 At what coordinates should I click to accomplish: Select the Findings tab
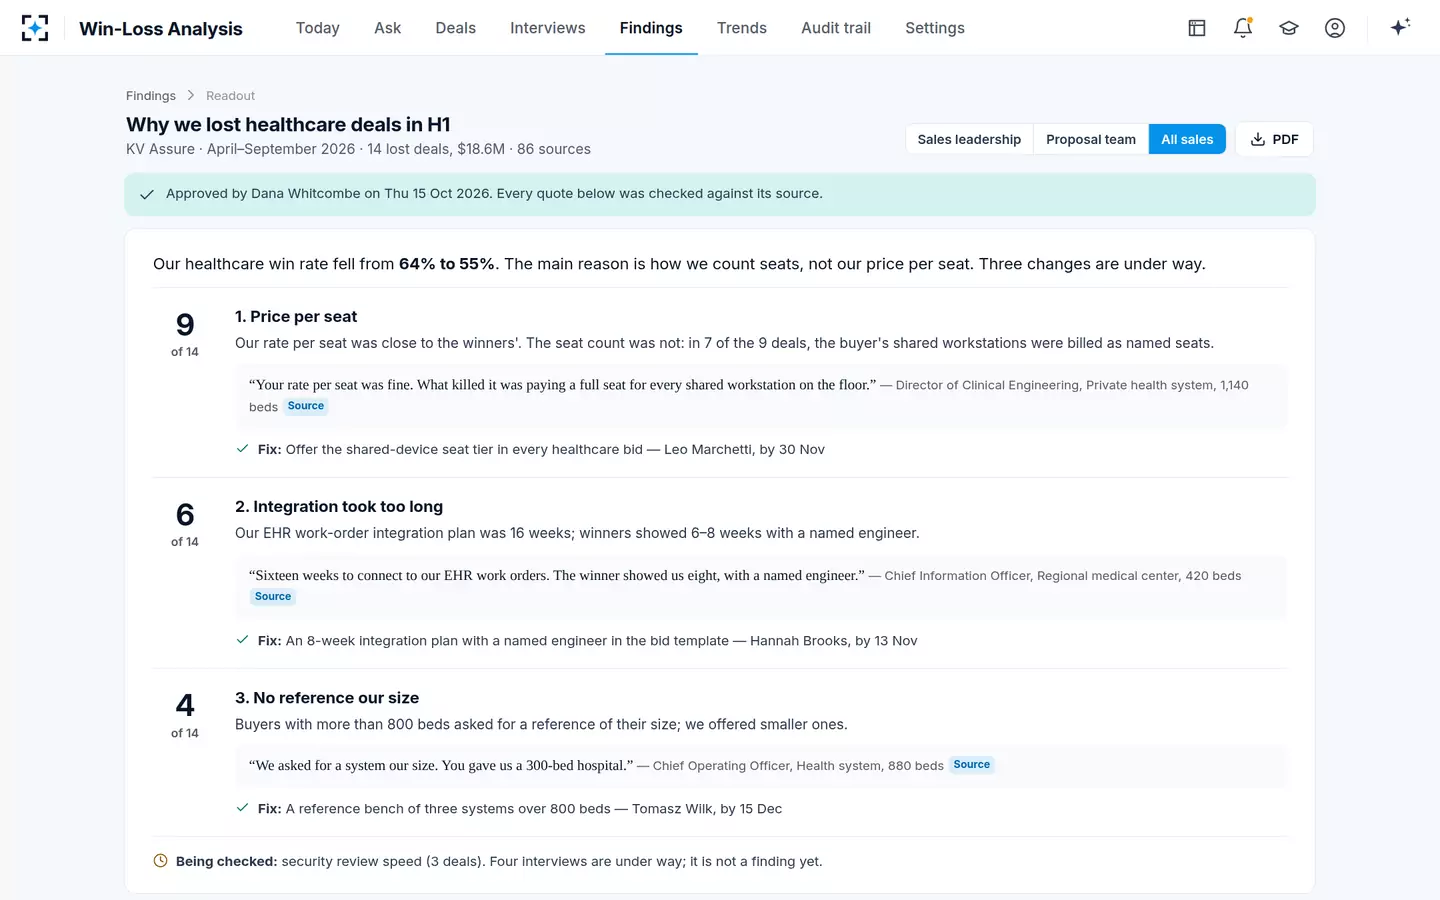(651, 28)
